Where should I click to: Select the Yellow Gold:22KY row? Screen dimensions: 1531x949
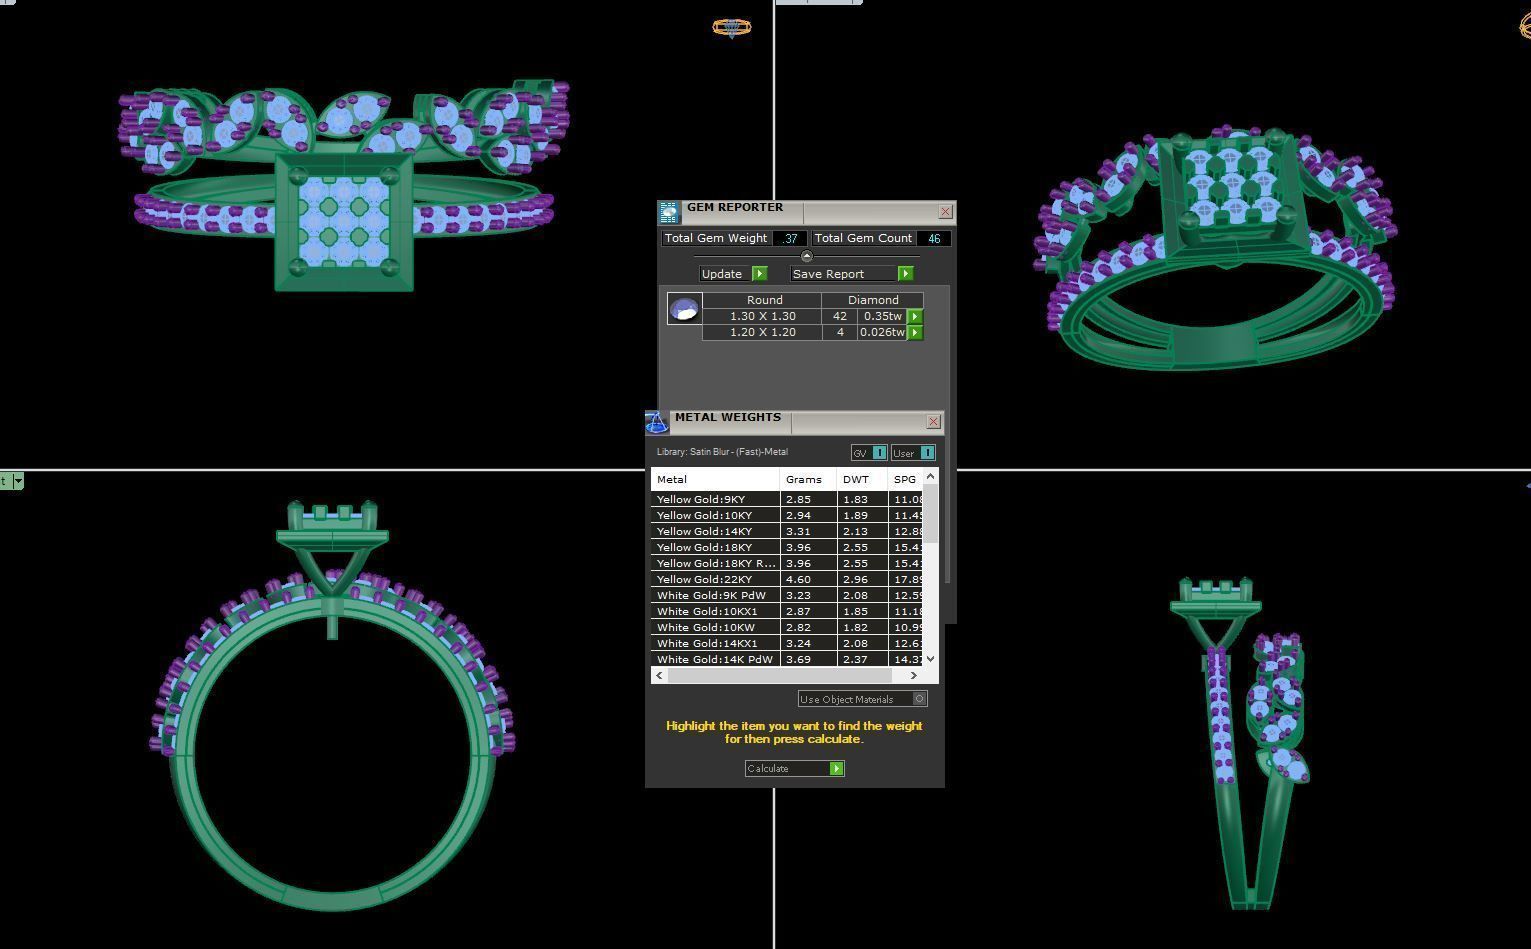(786, 580)
